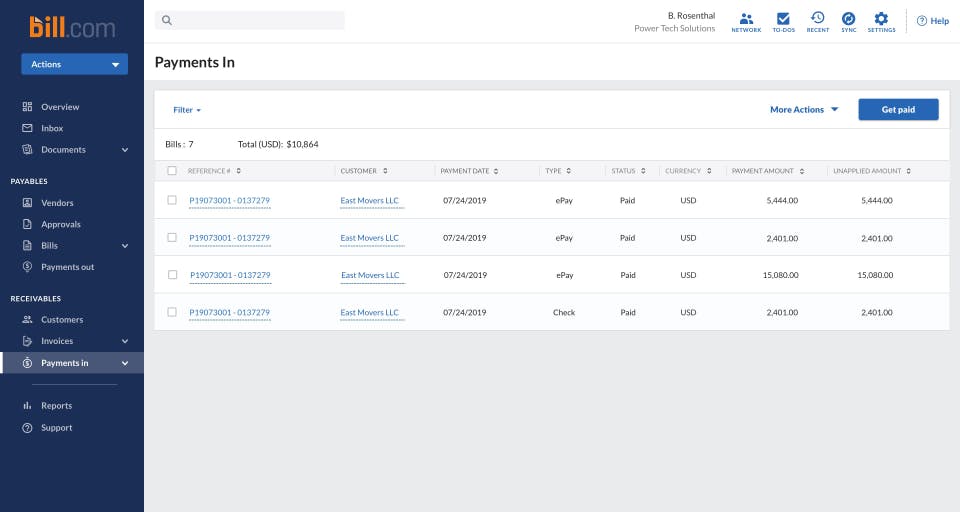Select the checkbox for the Check payment row
The height and width of the screenshot is (512, 960).
coord(172,312)
